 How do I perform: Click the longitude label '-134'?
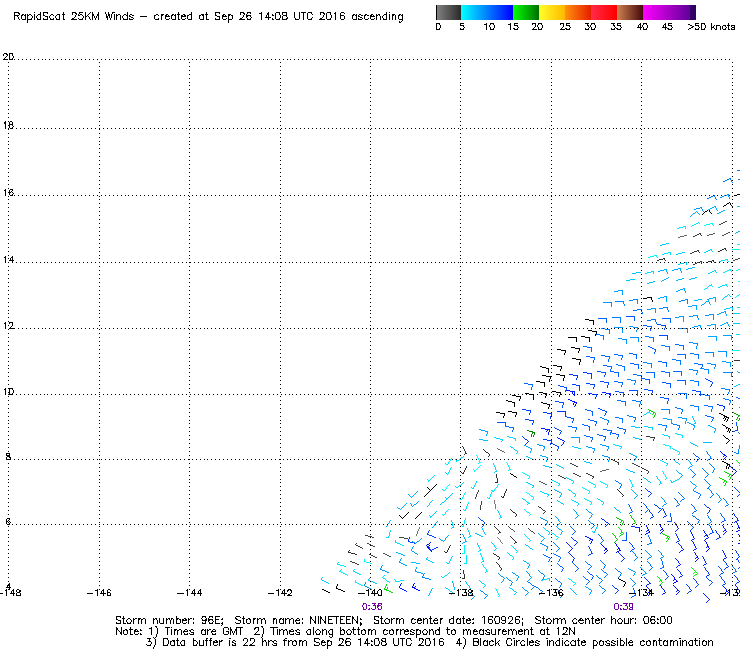point(641,593)
